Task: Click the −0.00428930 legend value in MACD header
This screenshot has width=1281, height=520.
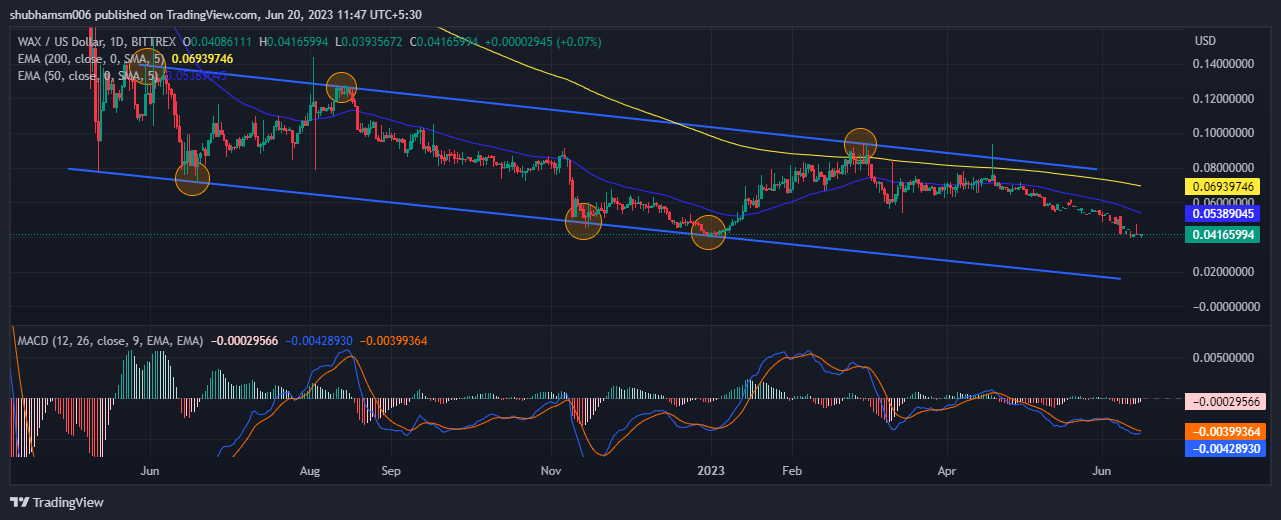Action: point(320,341)
